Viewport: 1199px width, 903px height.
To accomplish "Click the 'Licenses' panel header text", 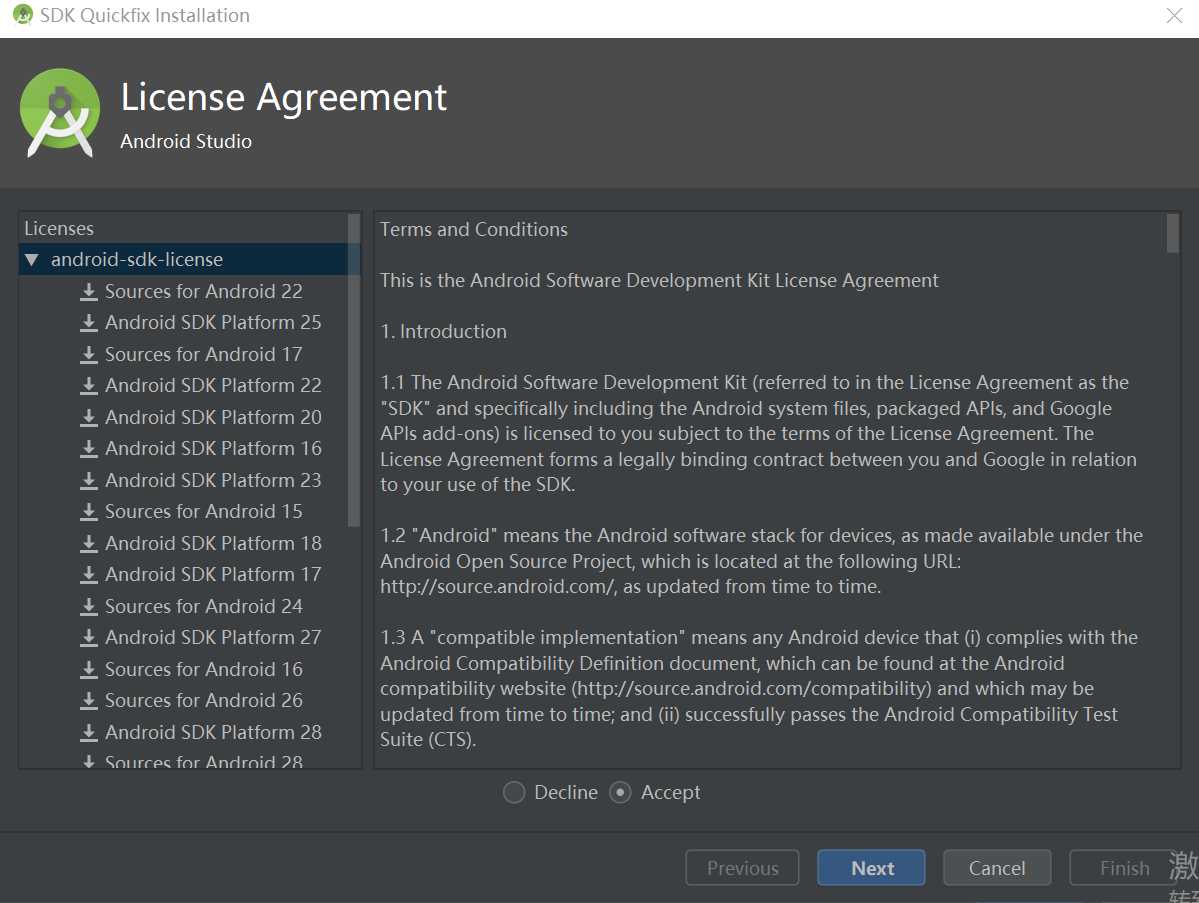I will pyautogui.click(x=59, y=229).
